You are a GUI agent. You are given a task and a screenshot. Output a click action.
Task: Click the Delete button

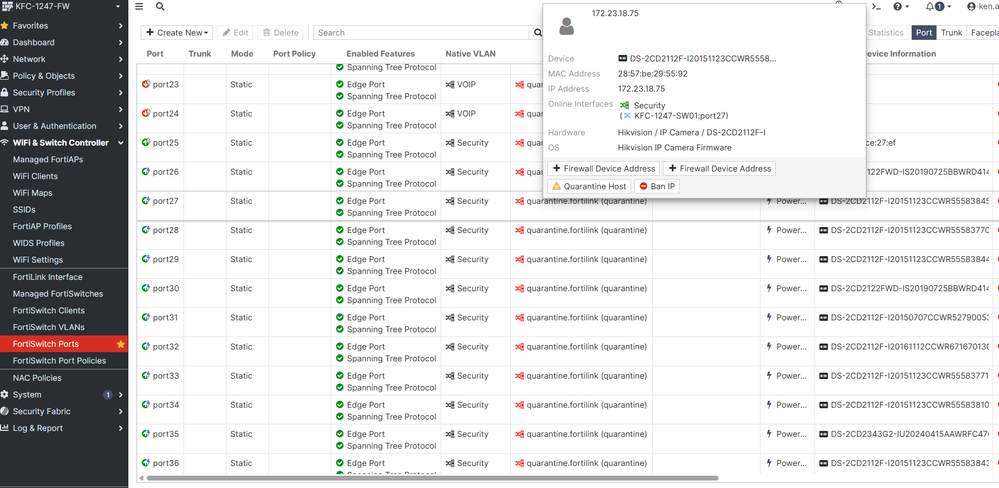[280, 32]
